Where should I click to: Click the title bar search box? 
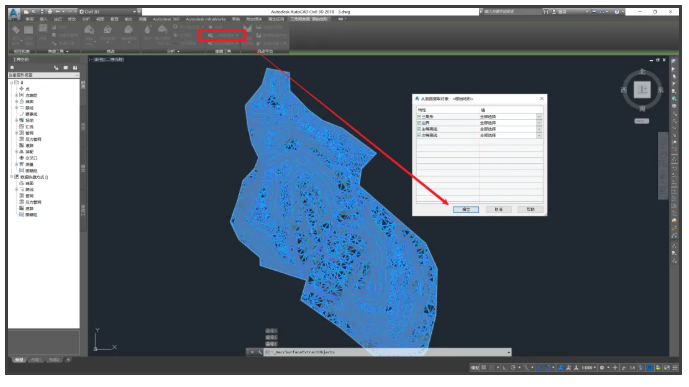pyautogui.click(x=512, y=12)
